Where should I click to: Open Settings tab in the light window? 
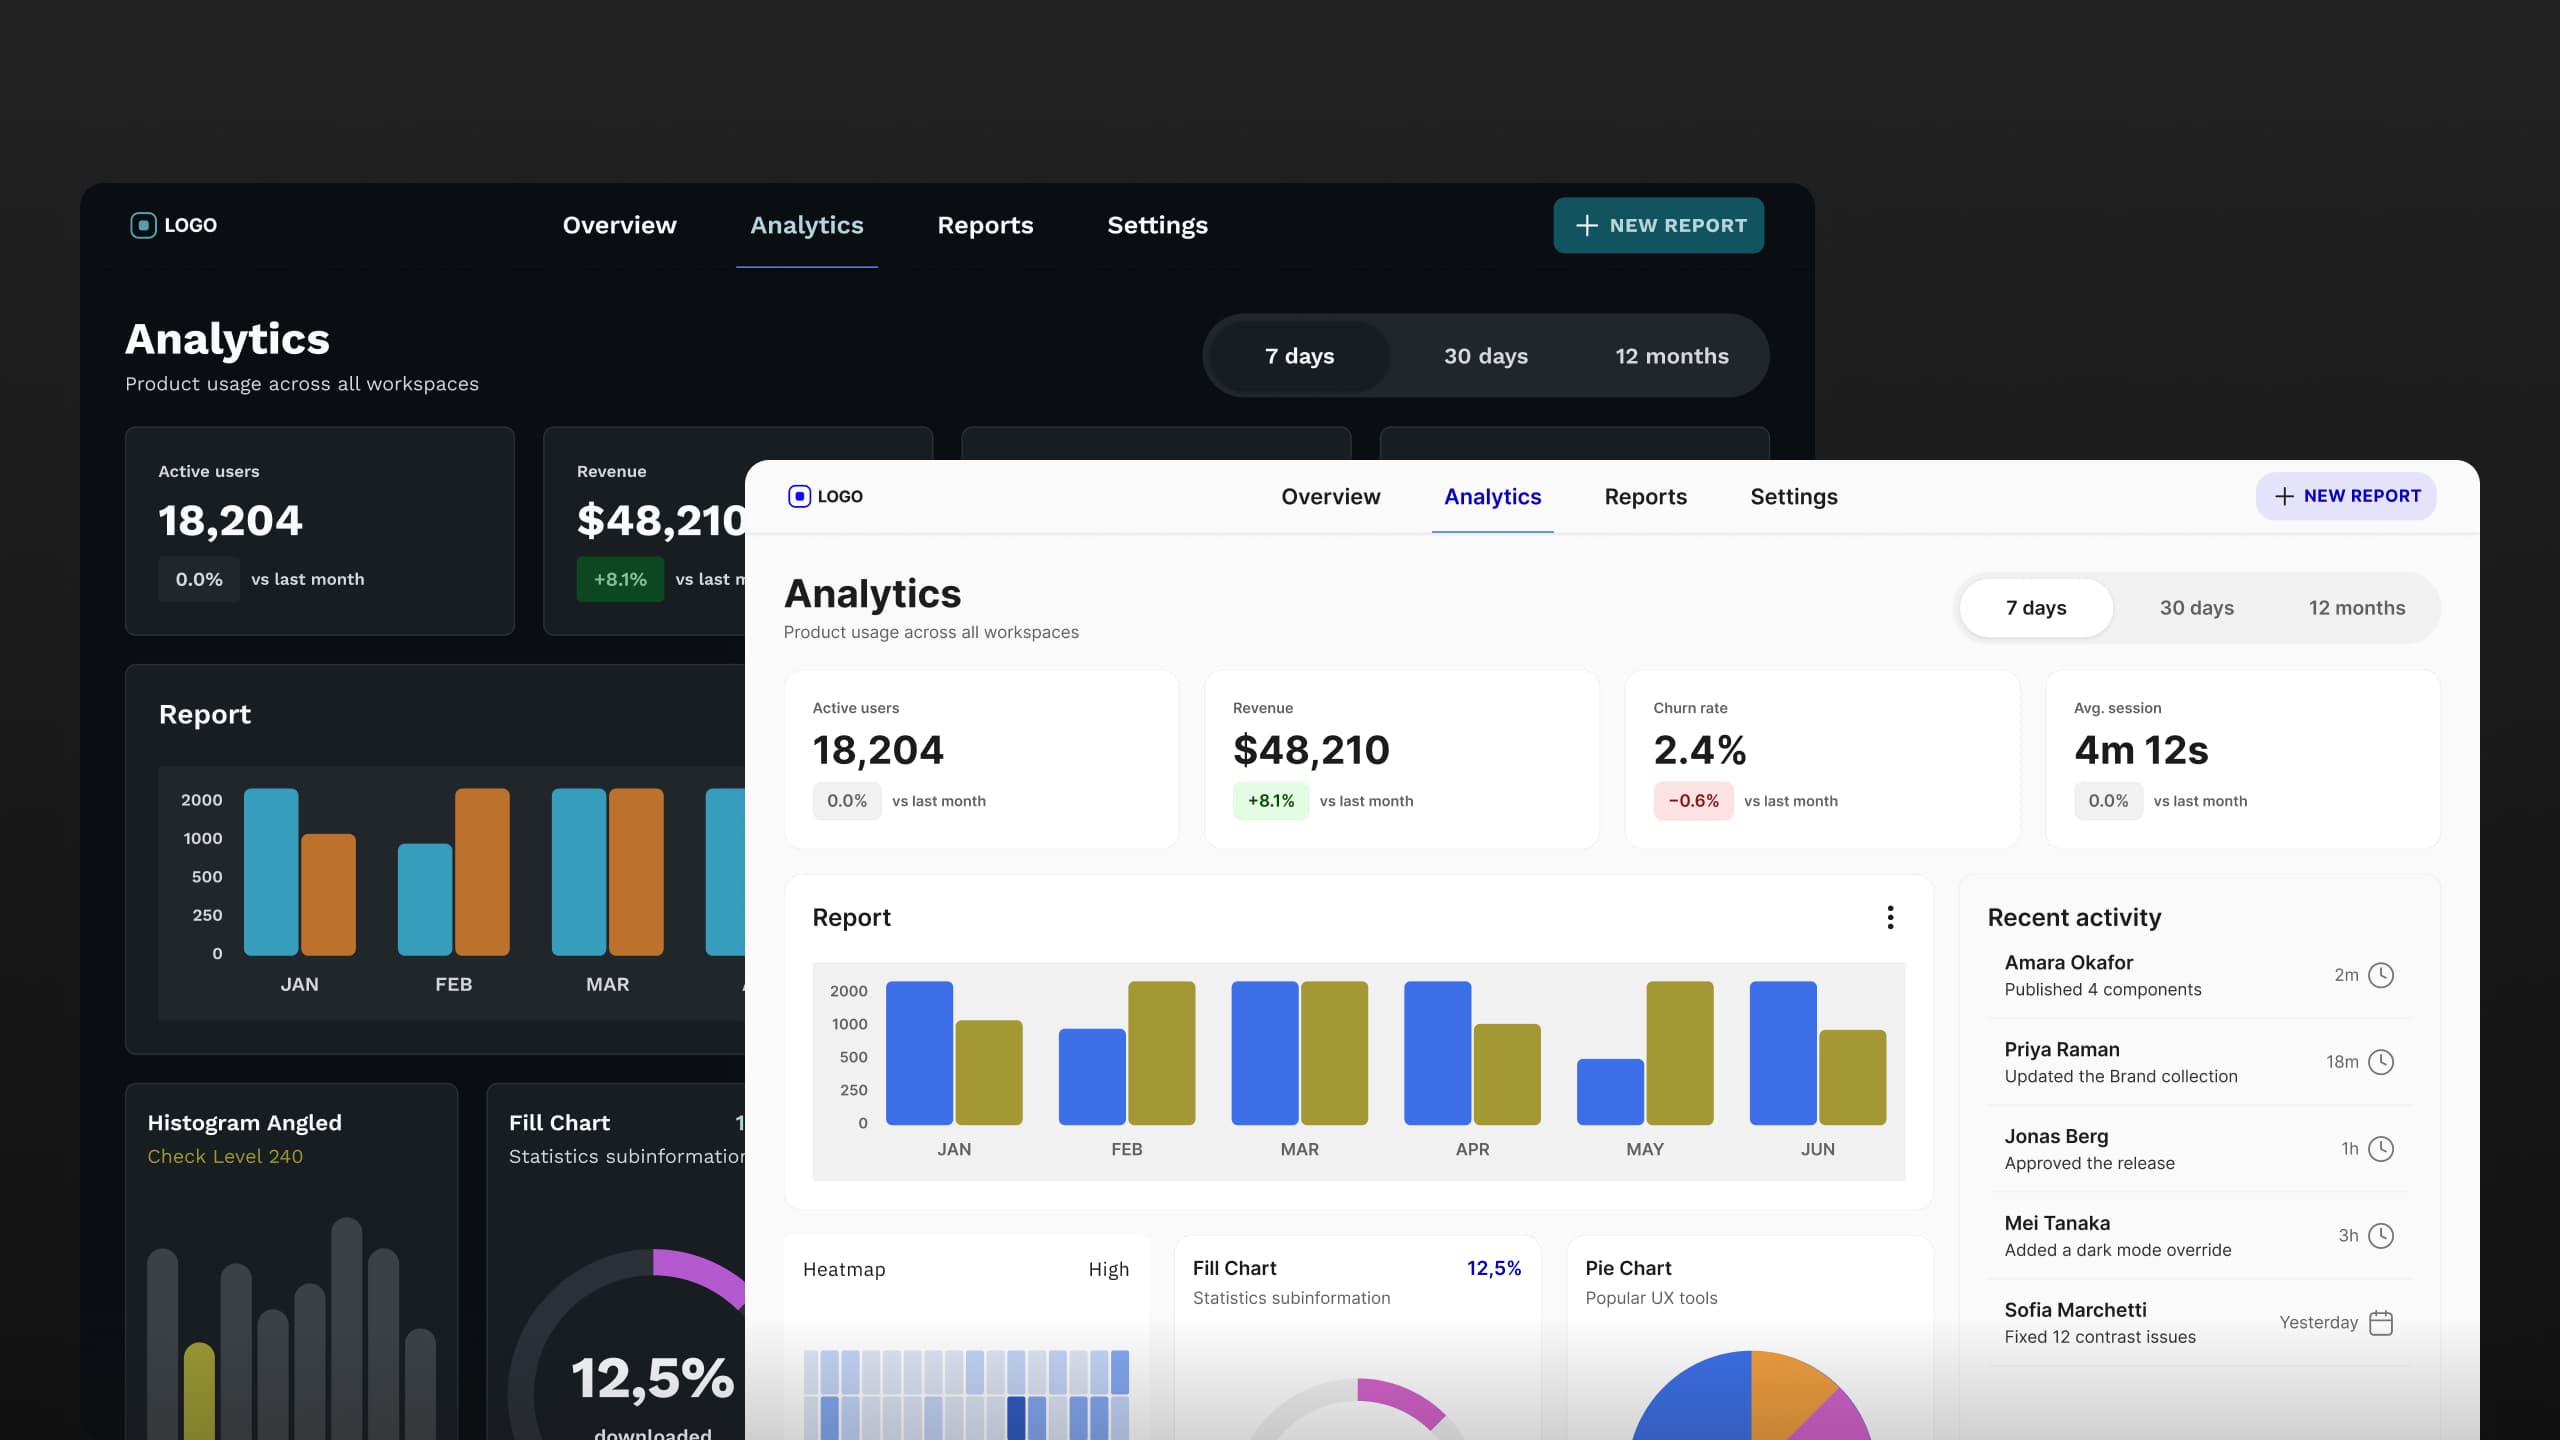click(1793, 497)
